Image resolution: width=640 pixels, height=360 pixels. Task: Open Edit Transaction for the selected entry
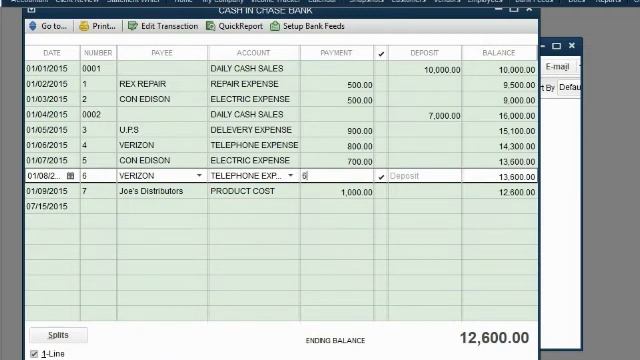coord(163,26)
